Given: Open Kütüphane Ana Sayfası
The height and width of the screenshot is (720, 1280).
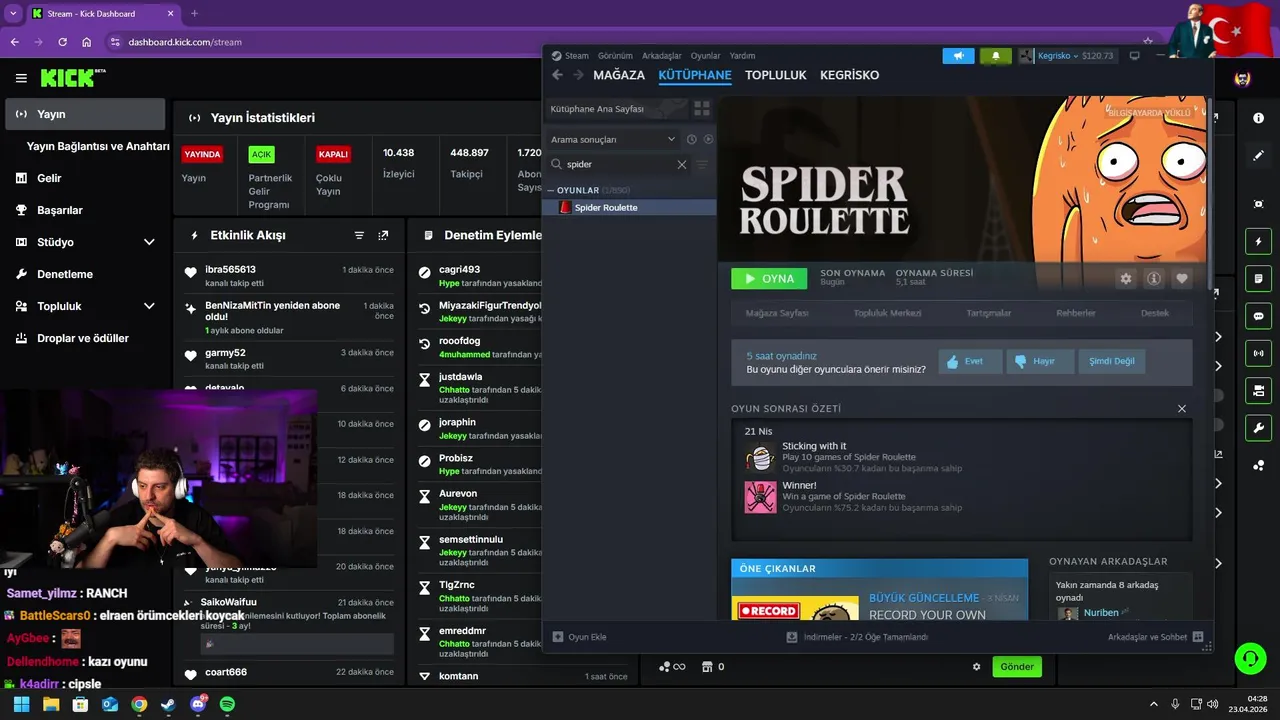Looking at the screenshot, I should point(597,108).
